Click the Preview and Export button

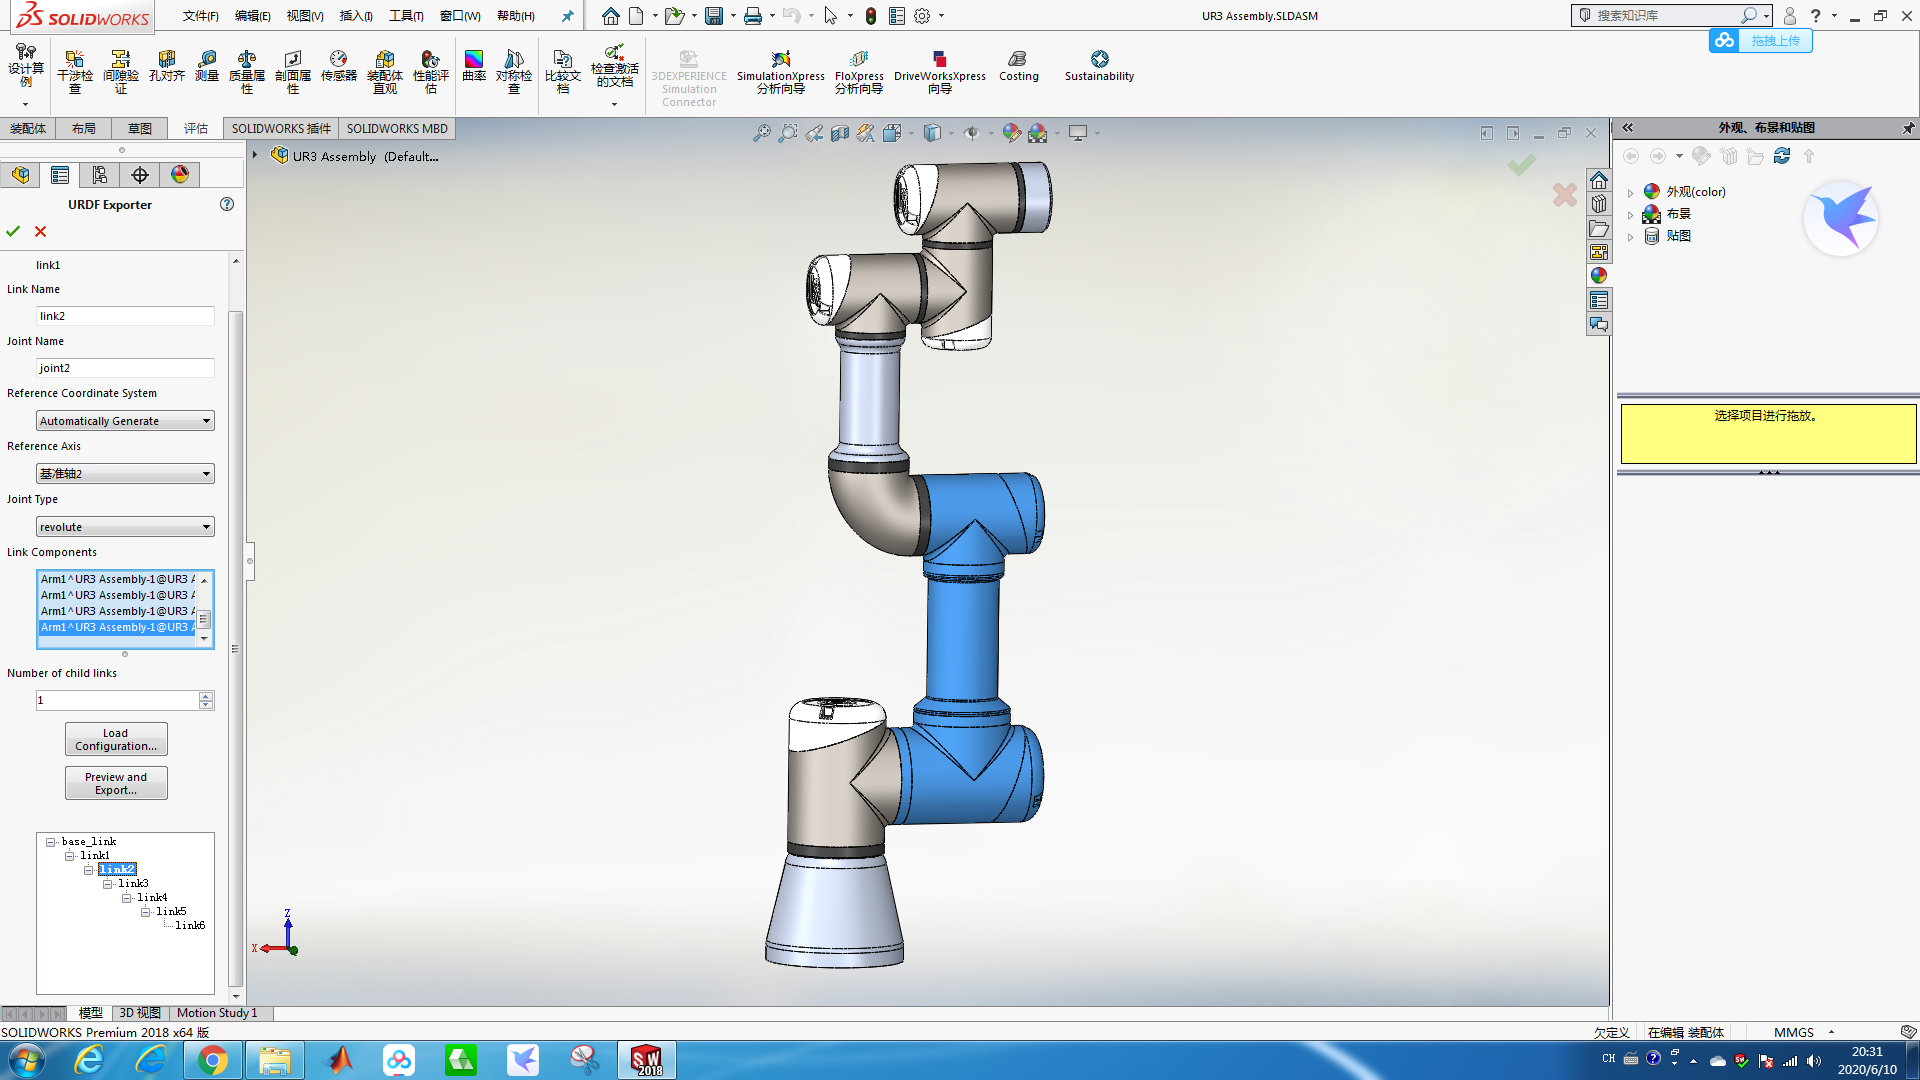pyautogui.click(x=115, y=782)
